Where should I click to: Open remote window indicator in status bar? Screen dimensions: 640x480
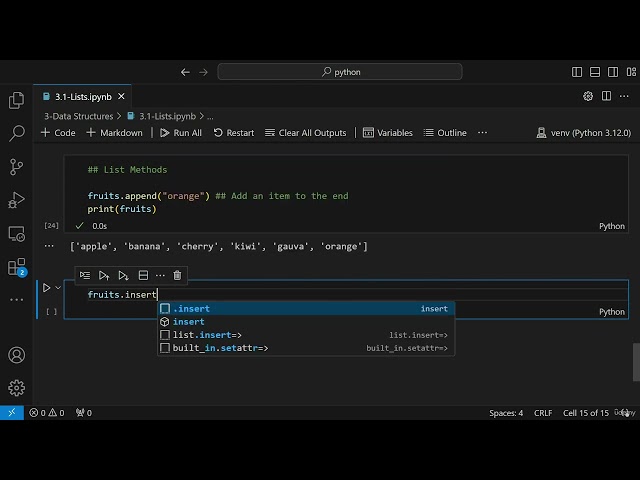(x=12, y=413)
